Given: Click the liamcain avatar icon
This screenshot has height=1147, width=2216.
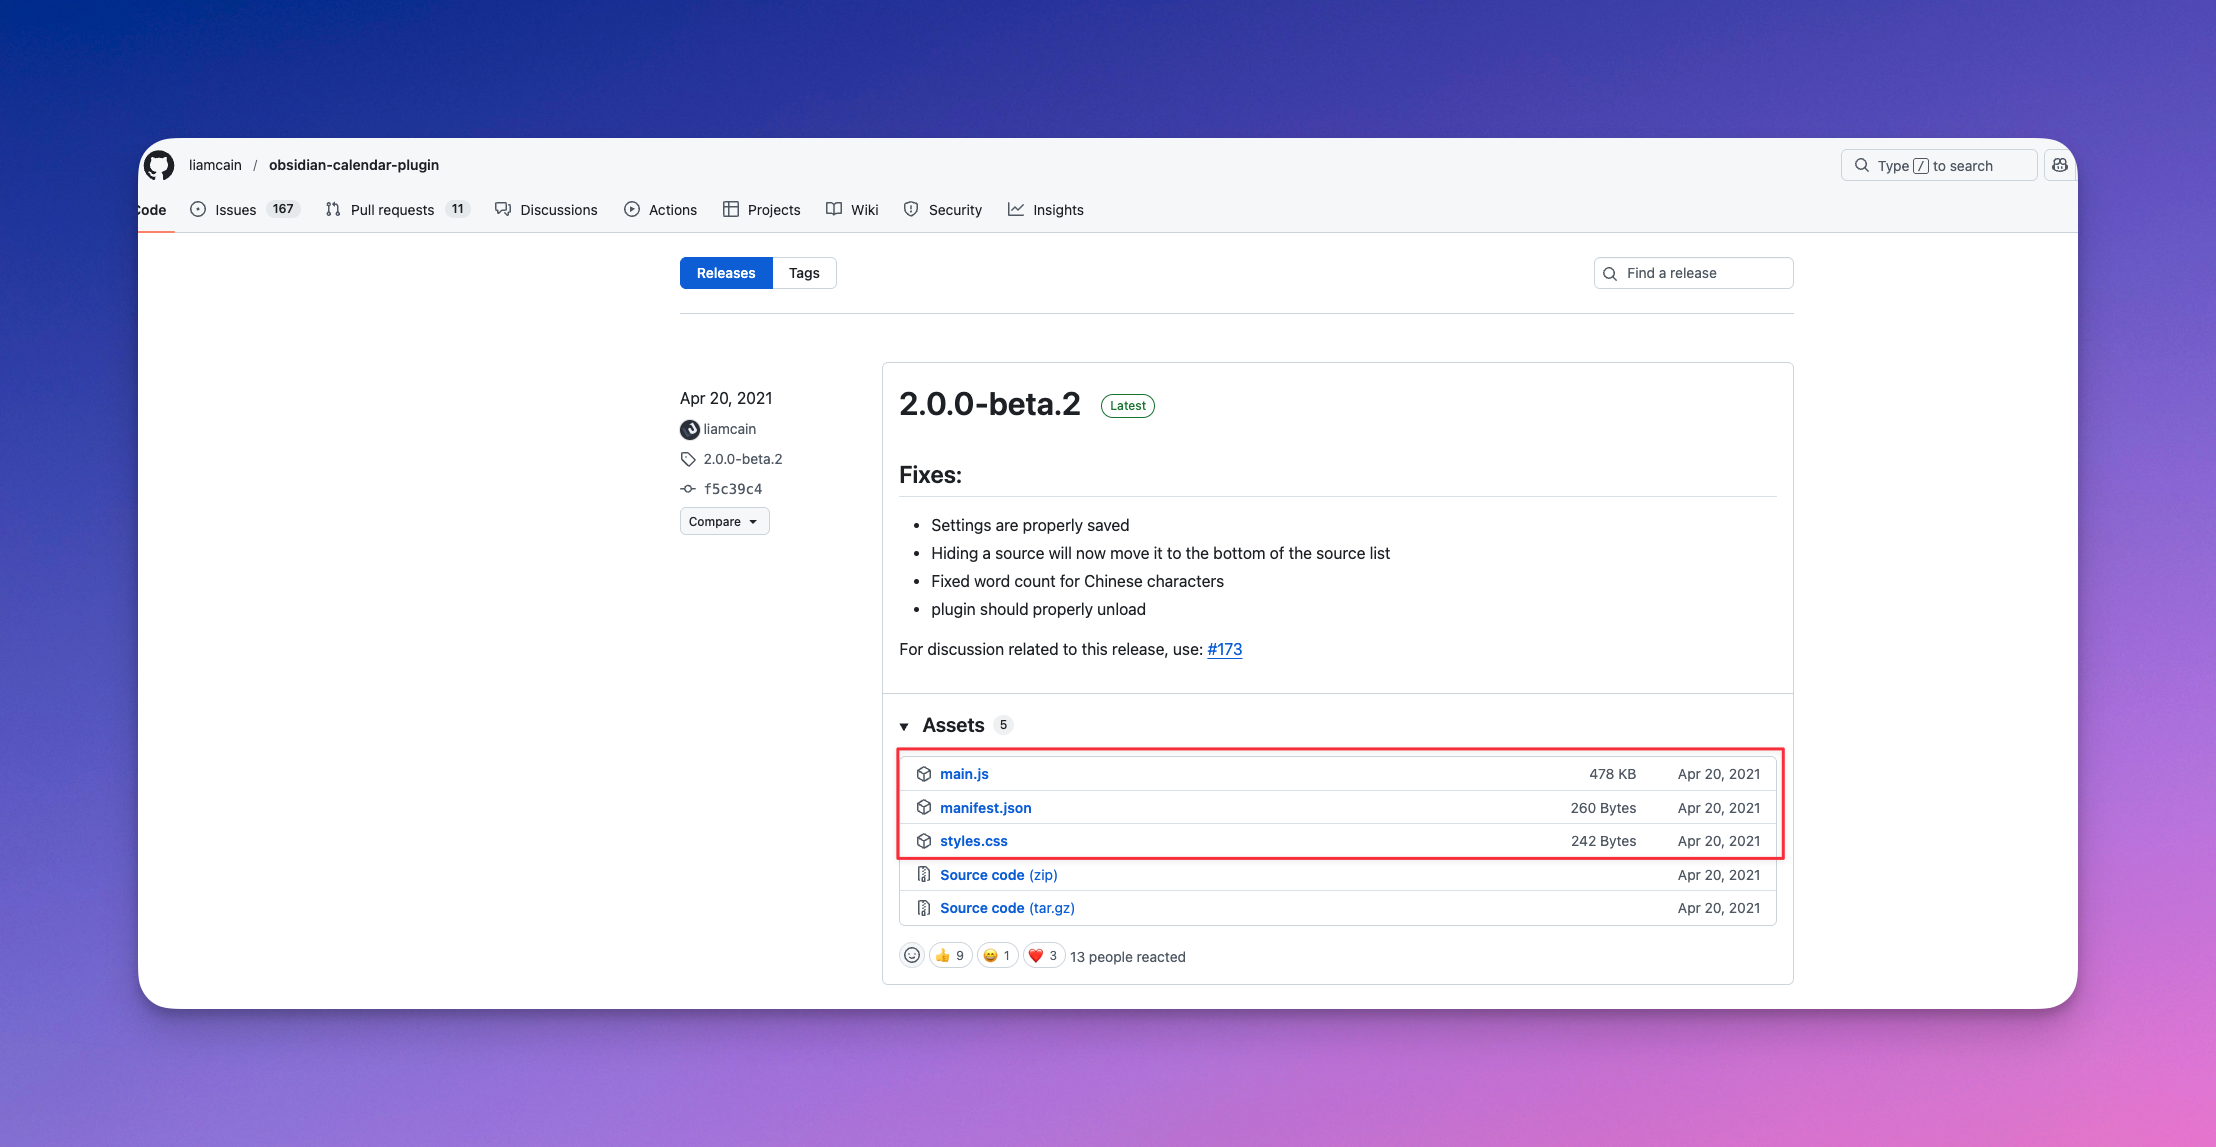Looking at the screenshot, I should 690,429.
